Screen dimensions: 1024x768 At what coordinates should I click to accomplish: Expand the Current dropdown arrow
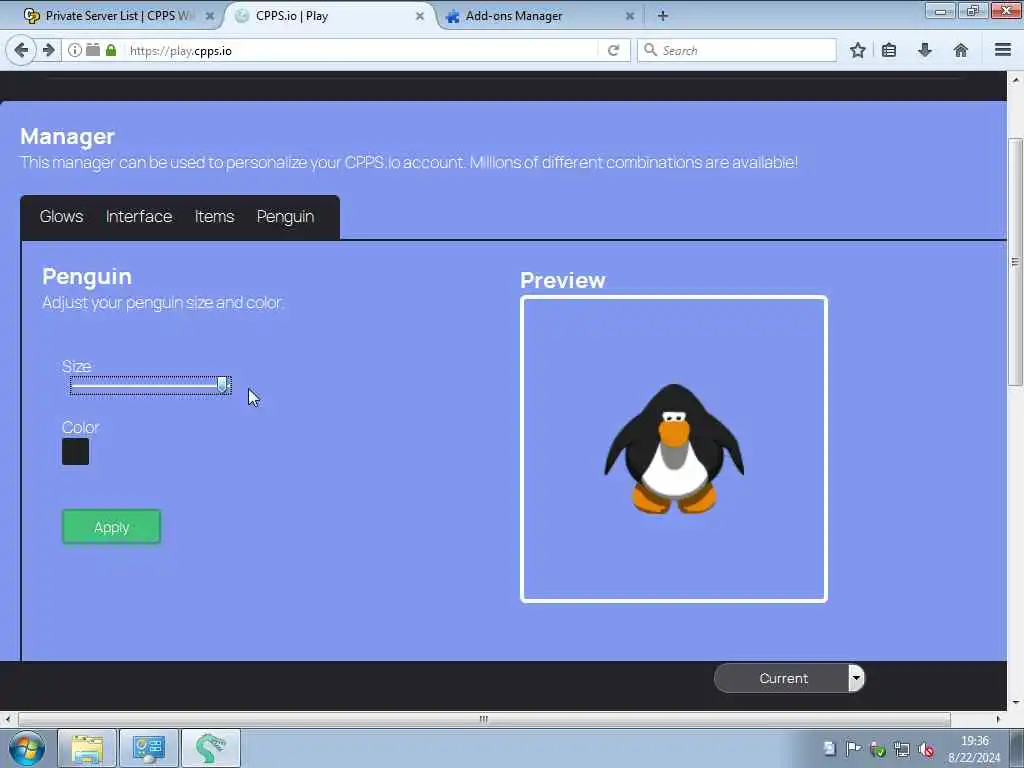point(856,678)
